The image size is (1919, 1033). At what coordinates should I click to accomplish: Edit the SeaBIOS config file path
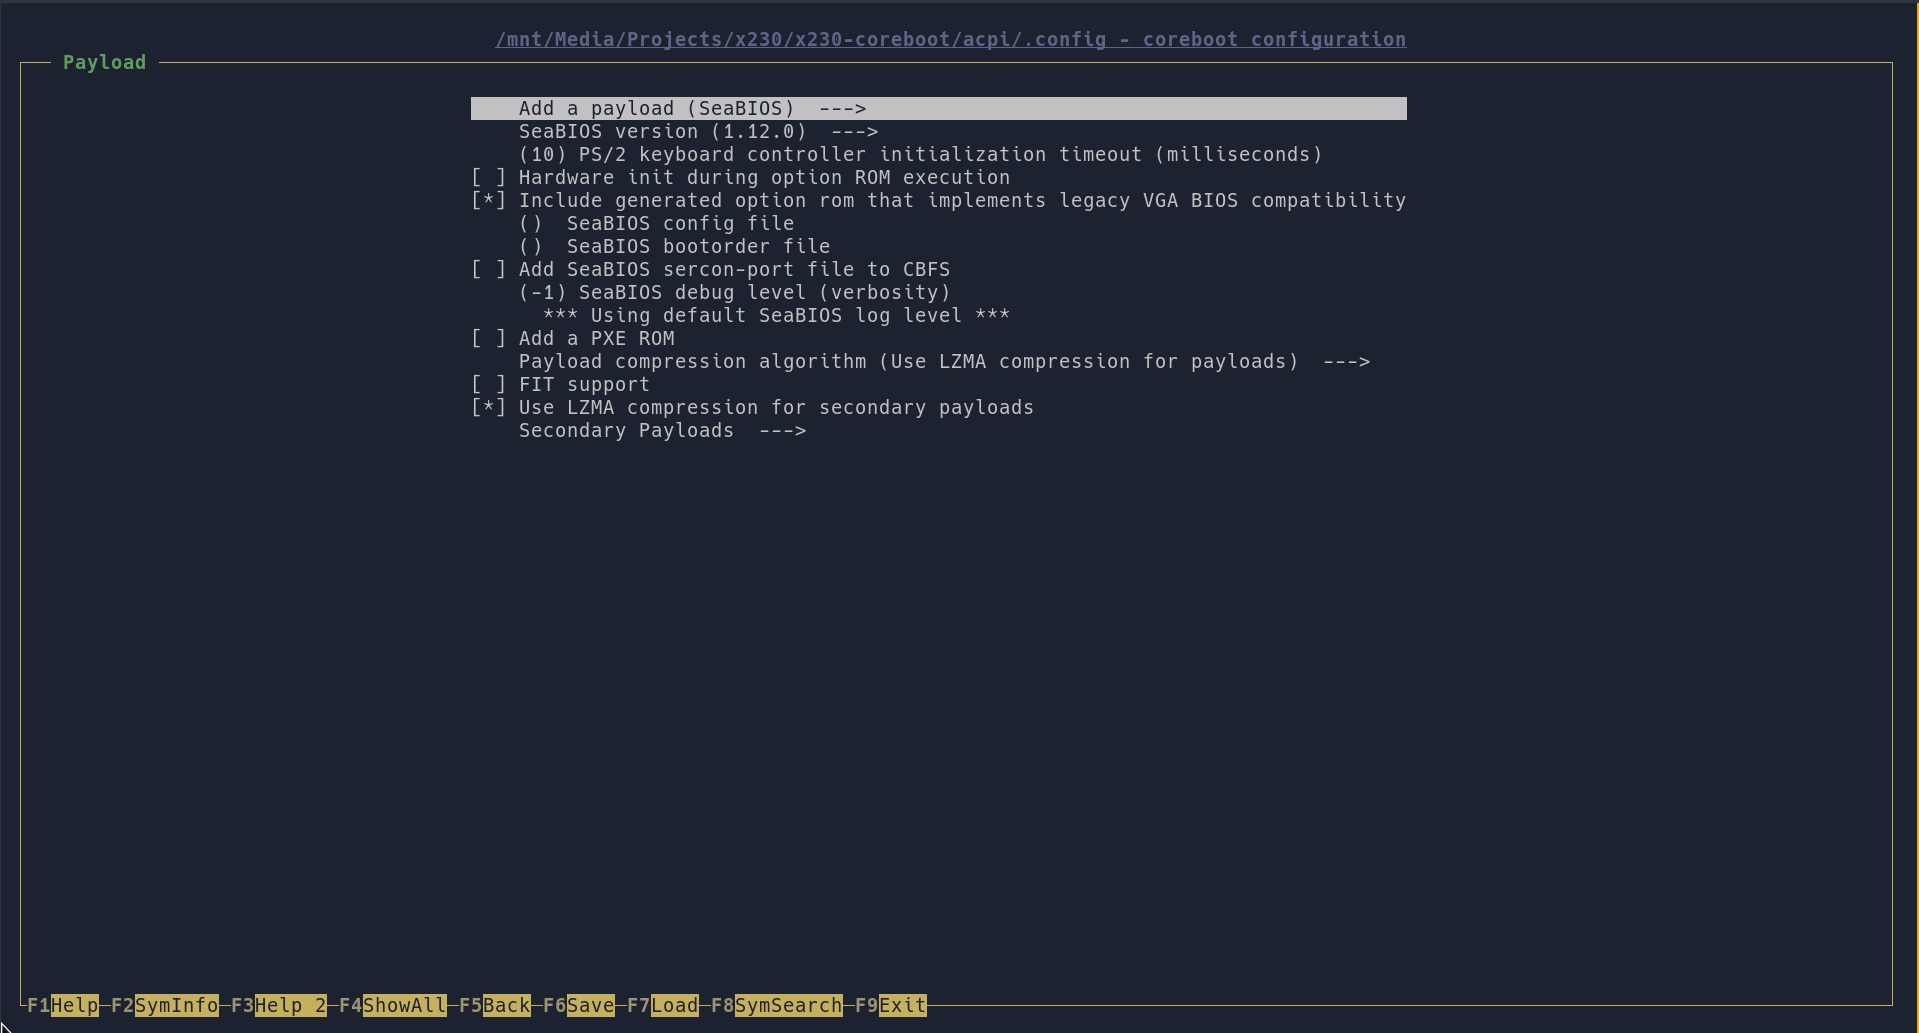(x=656, y=224)
